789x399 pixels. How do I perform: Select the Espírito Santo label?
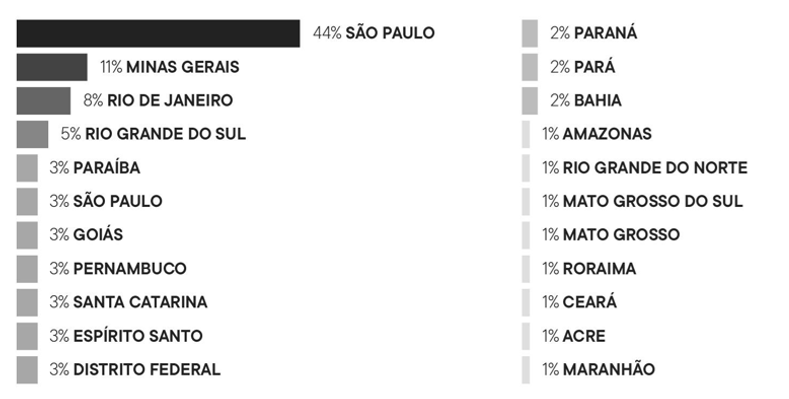pyautogui.click(x=138, y=336)
